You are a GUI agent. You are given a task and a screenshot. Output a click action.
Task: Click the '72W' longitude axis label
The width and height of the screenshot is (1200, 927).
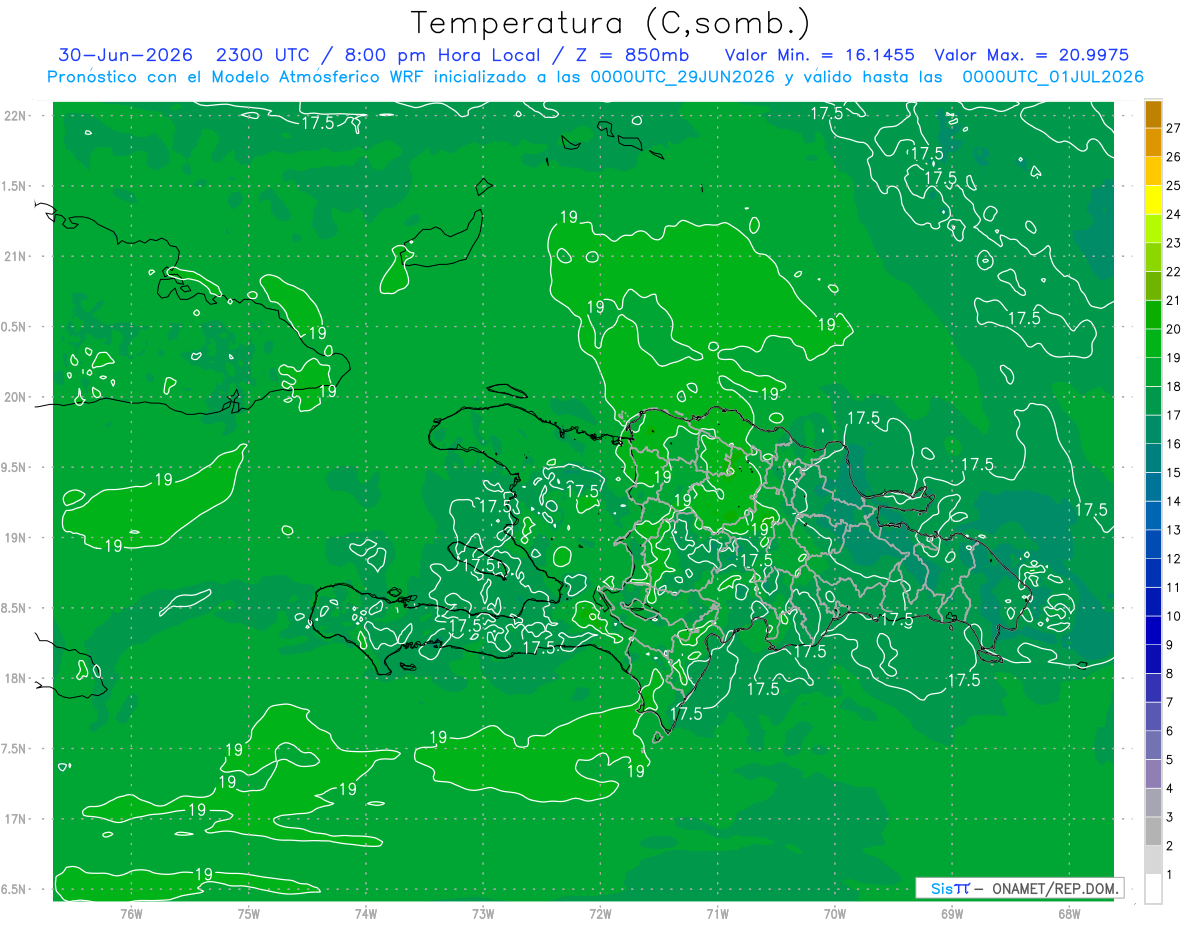[600, 913]
